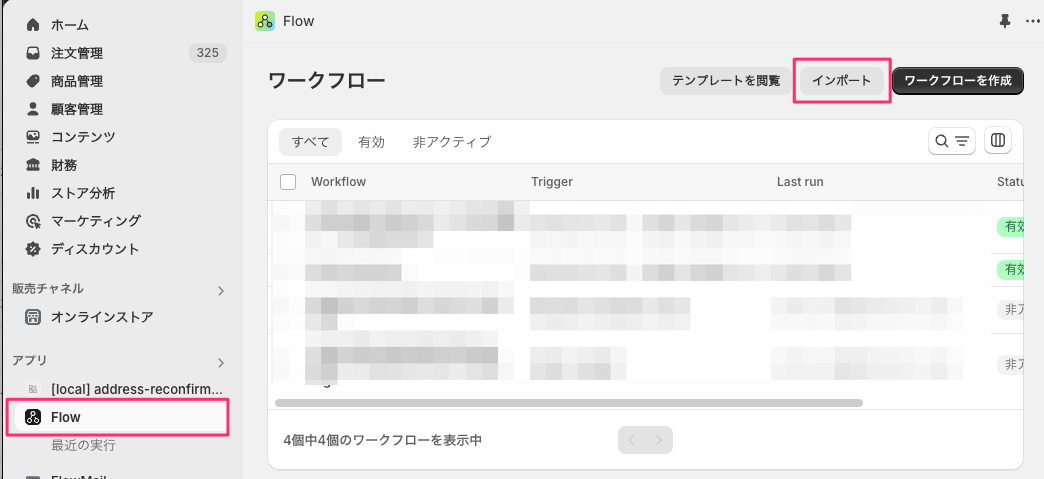The height and width of the screenshot is (479, 1044).
Task: Click the Marketing target icon (マーケティング)
Action: click(33, 221)
